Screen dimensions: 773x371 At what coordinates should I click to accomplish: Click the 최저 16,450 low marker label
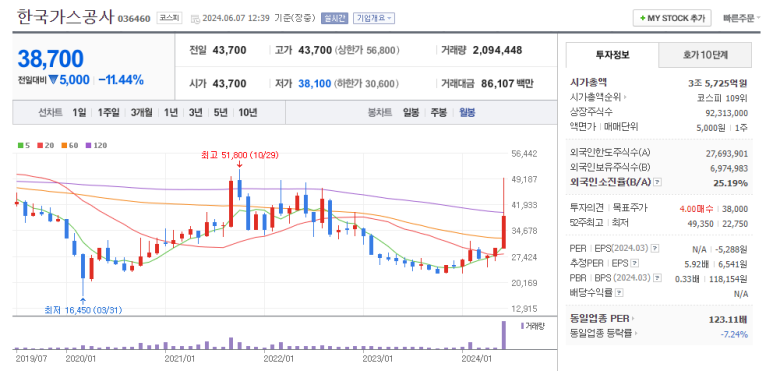[83, 310]
